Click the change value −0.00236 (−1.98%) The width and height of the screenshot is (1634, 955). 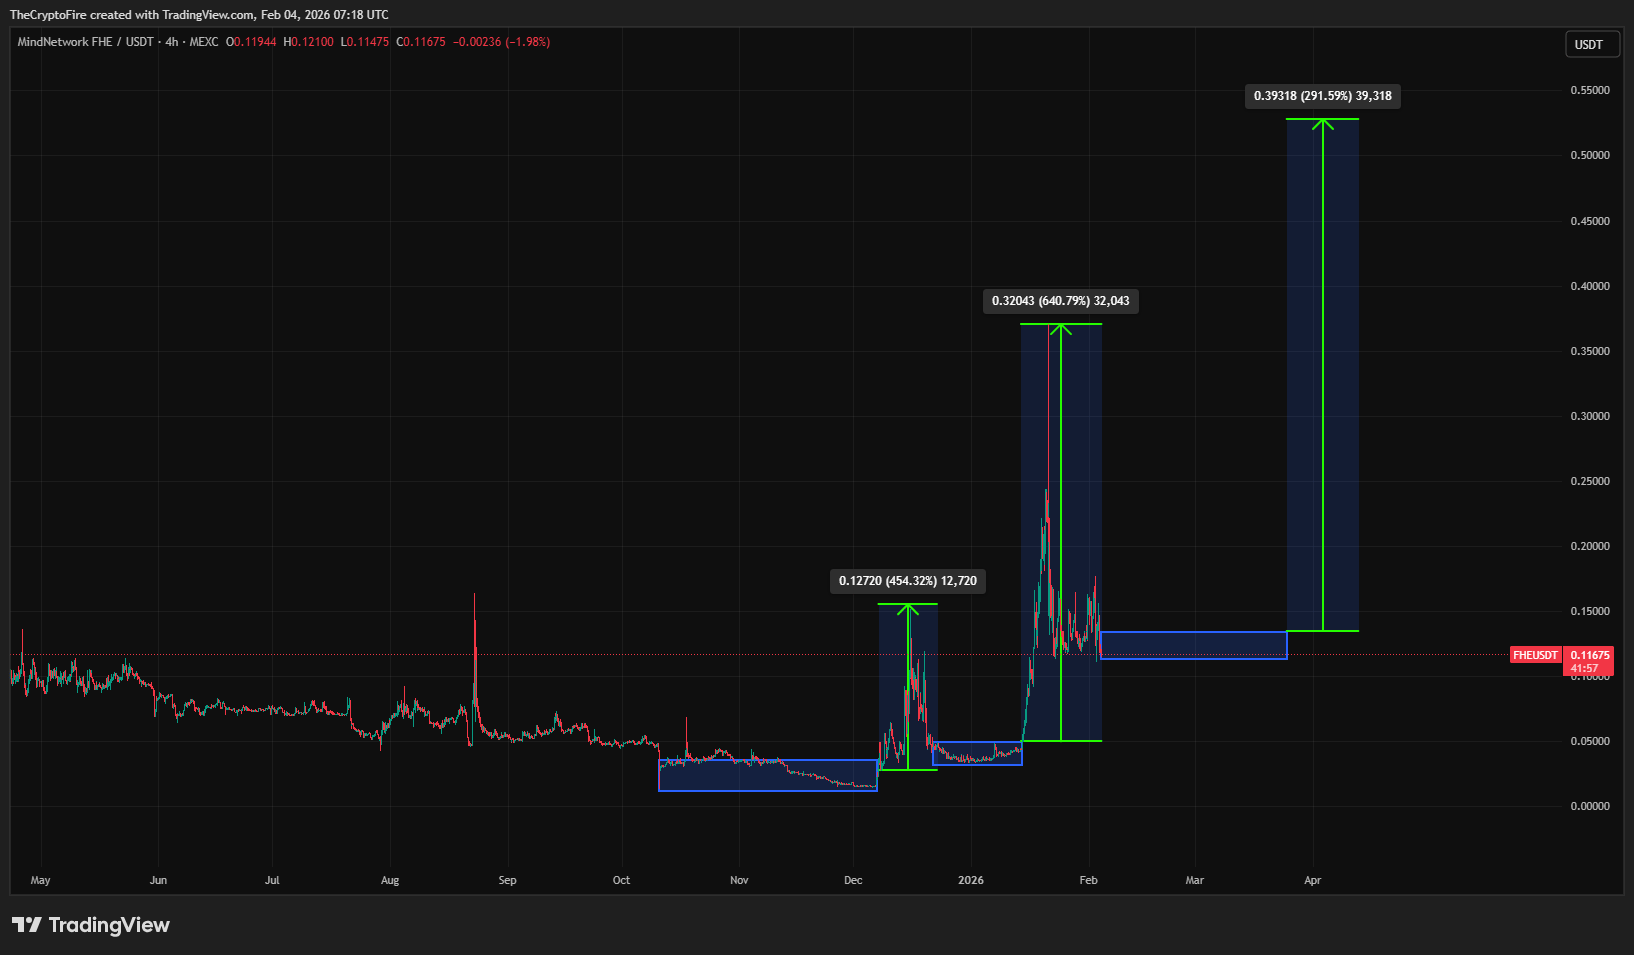point(502,42)
